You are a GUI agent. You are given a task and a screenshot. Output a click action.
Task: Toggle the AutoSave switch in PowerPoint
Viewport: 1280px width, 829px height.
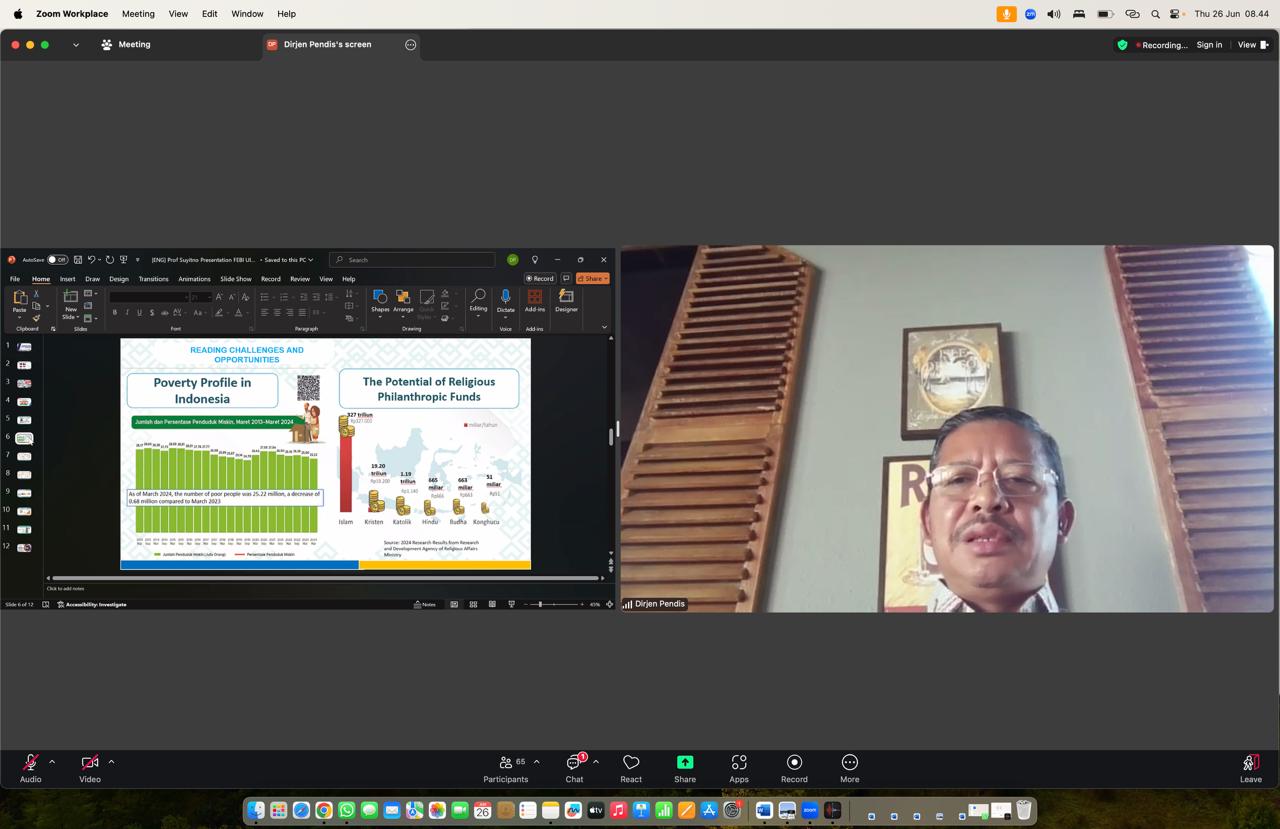(x=57, y=260)
